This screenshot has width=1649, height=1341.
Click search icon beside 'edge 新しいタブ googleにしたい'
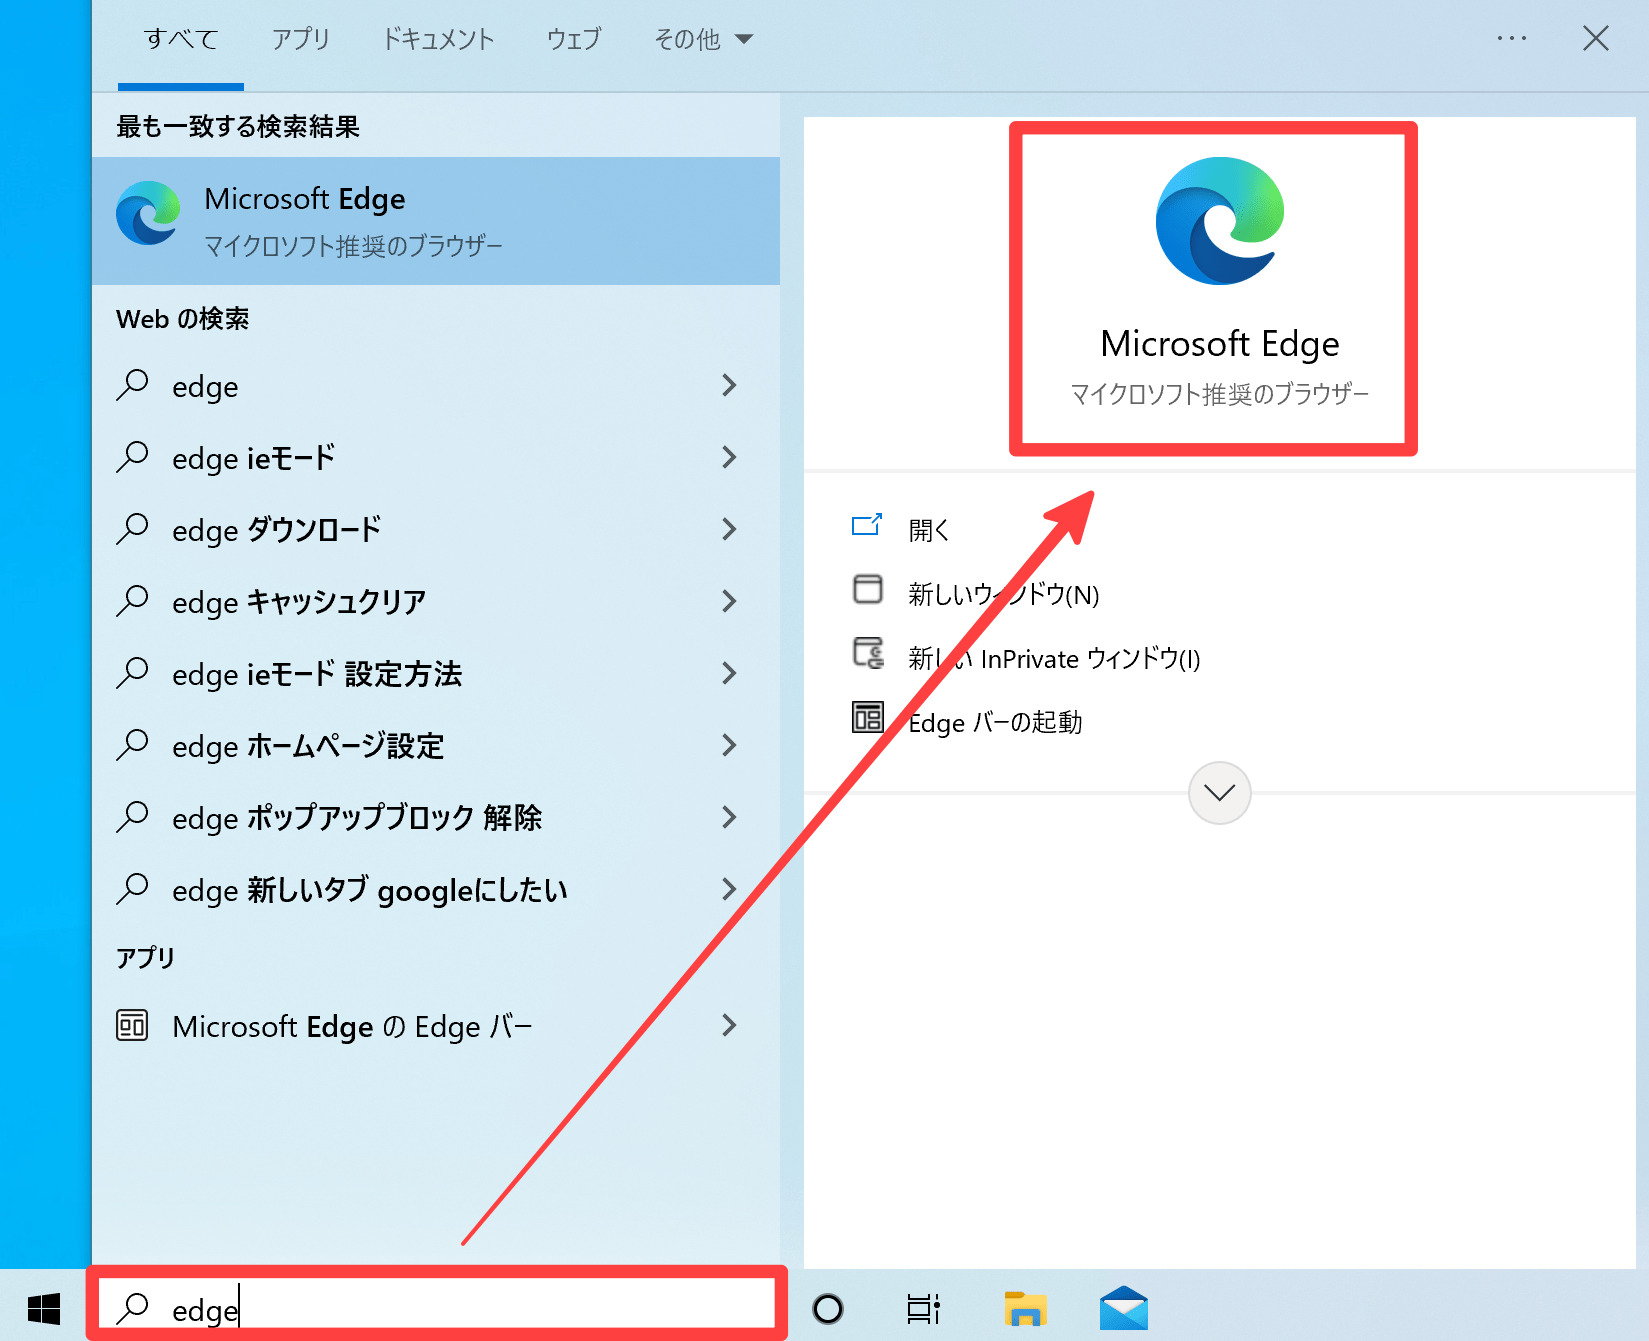pyautogui.click(x=132, y=889)
